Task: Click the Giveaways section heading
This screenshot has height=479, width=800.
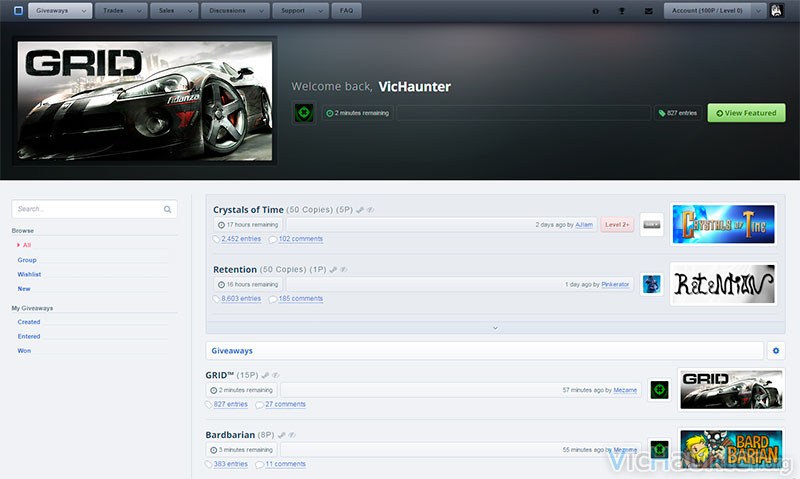Action: point(232,350)
